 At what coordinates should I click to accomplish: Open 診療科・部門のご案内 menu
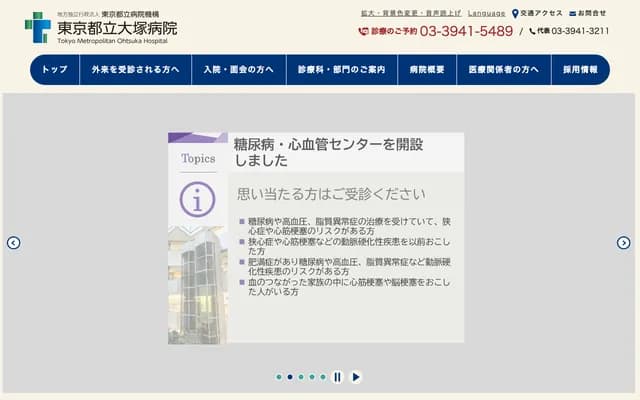point(342,69)
